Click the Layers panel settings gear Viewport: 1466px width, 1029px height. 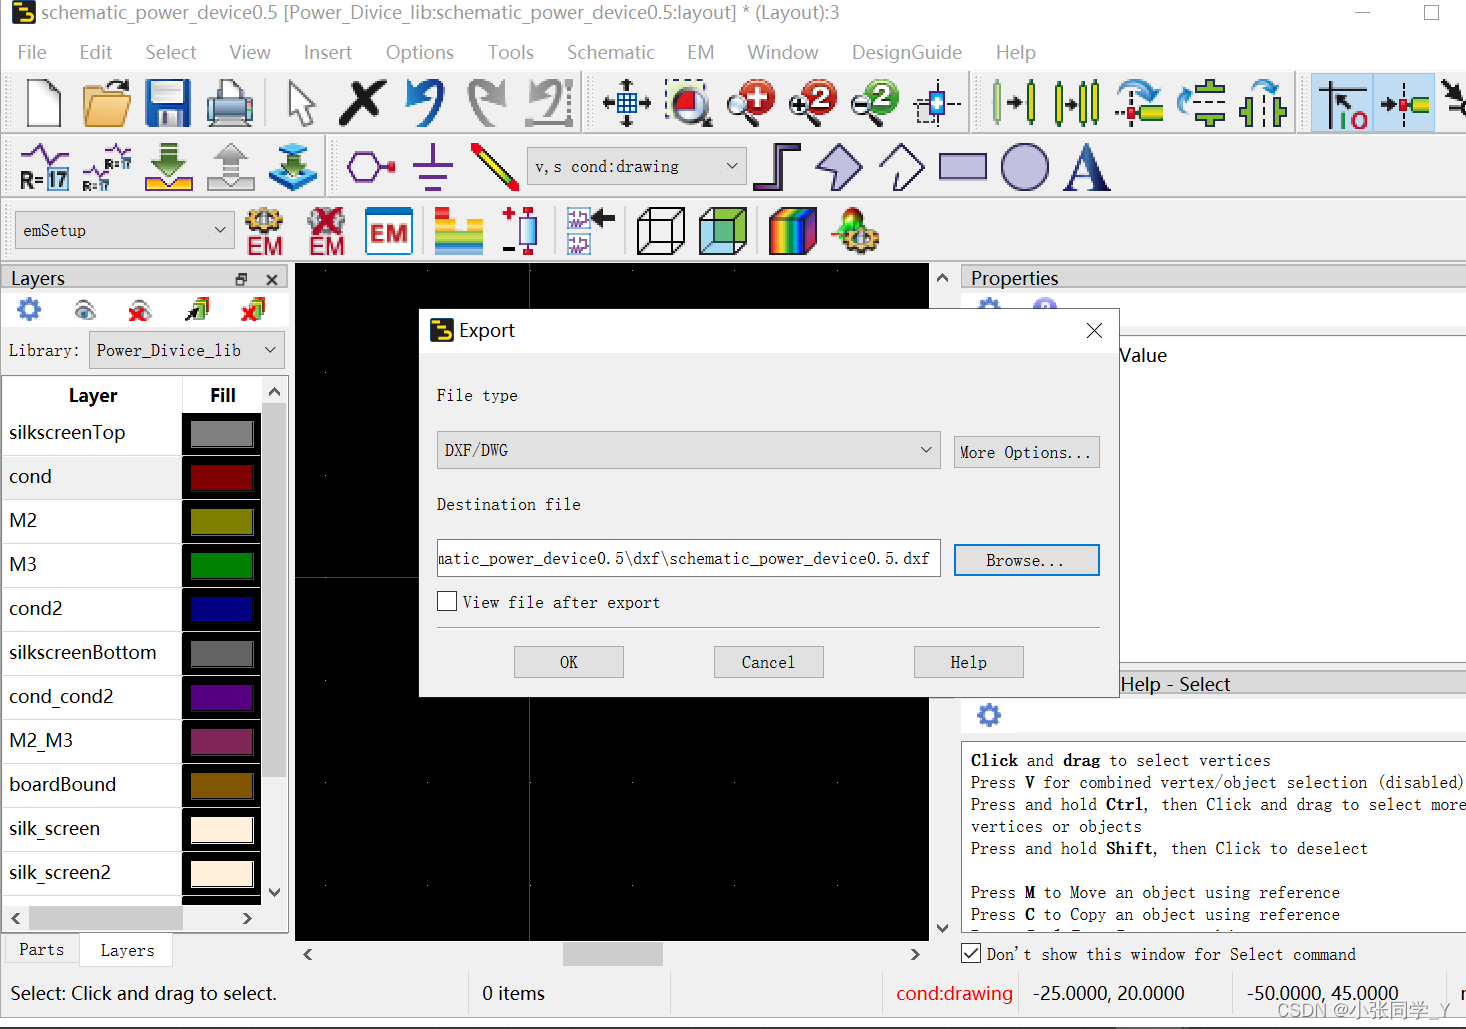[30, 310]
